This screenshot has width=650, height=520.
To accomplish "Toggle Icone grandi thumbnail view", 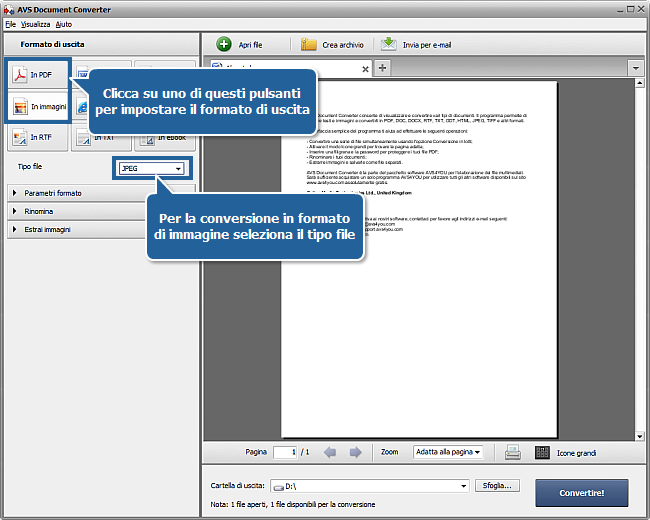I will click(x=542, y=452).
